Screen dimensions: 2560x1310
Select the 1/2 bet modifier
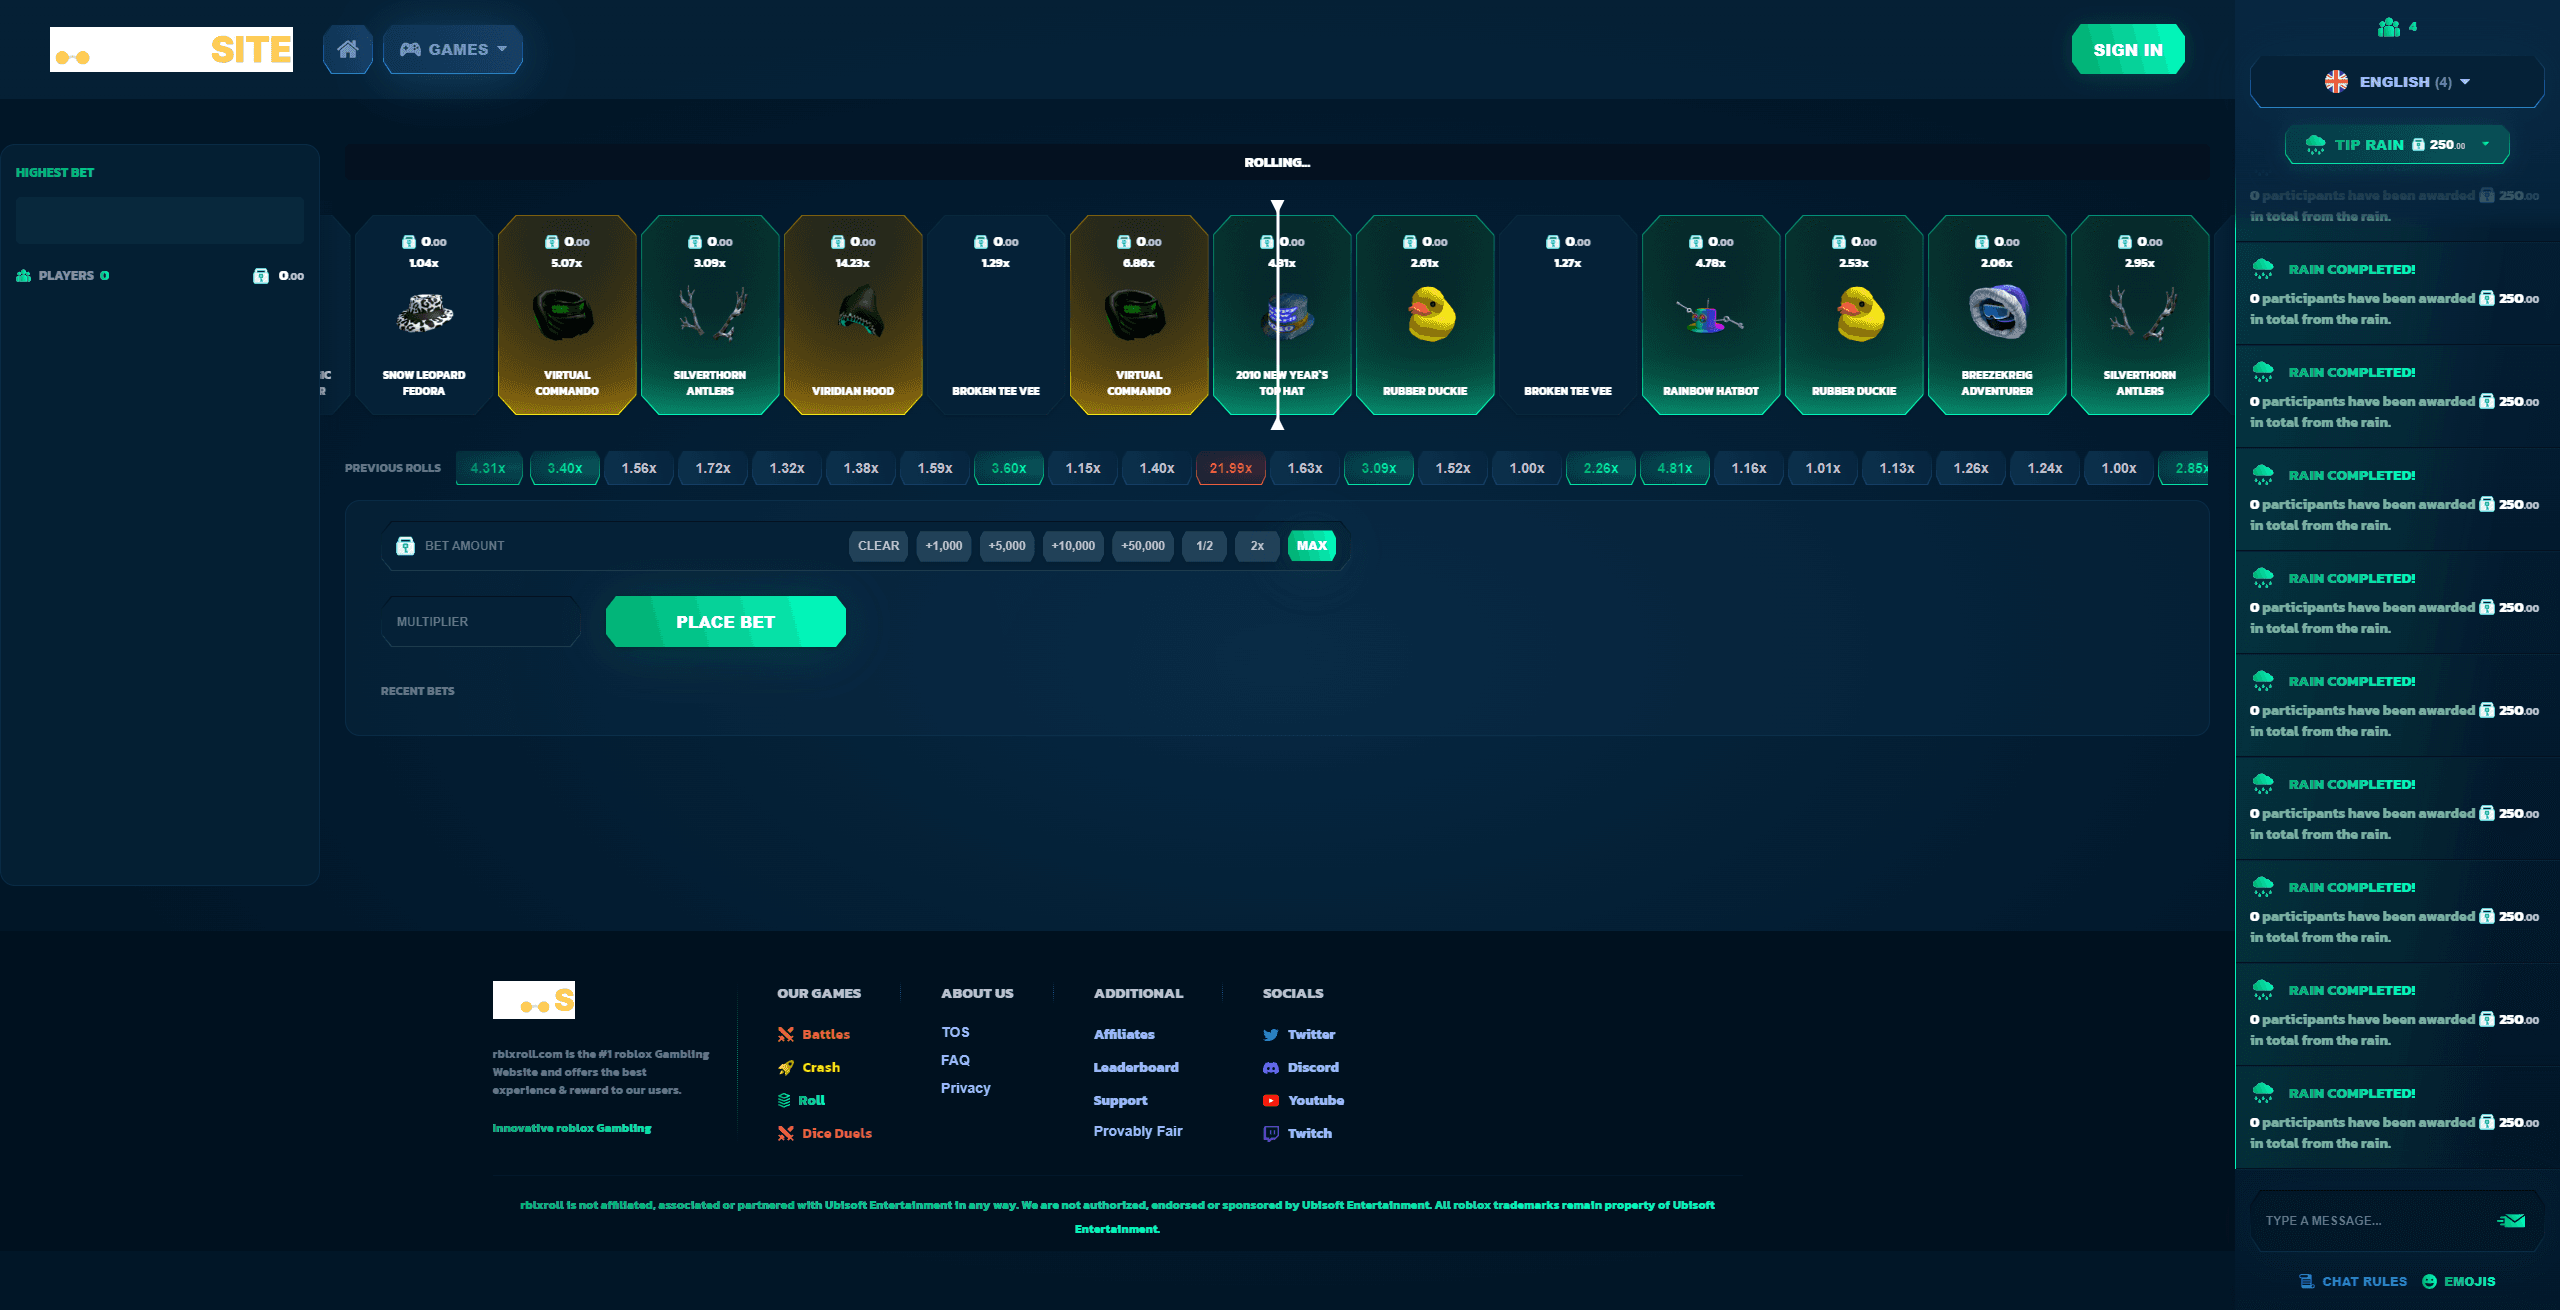tap(1204, 545)
